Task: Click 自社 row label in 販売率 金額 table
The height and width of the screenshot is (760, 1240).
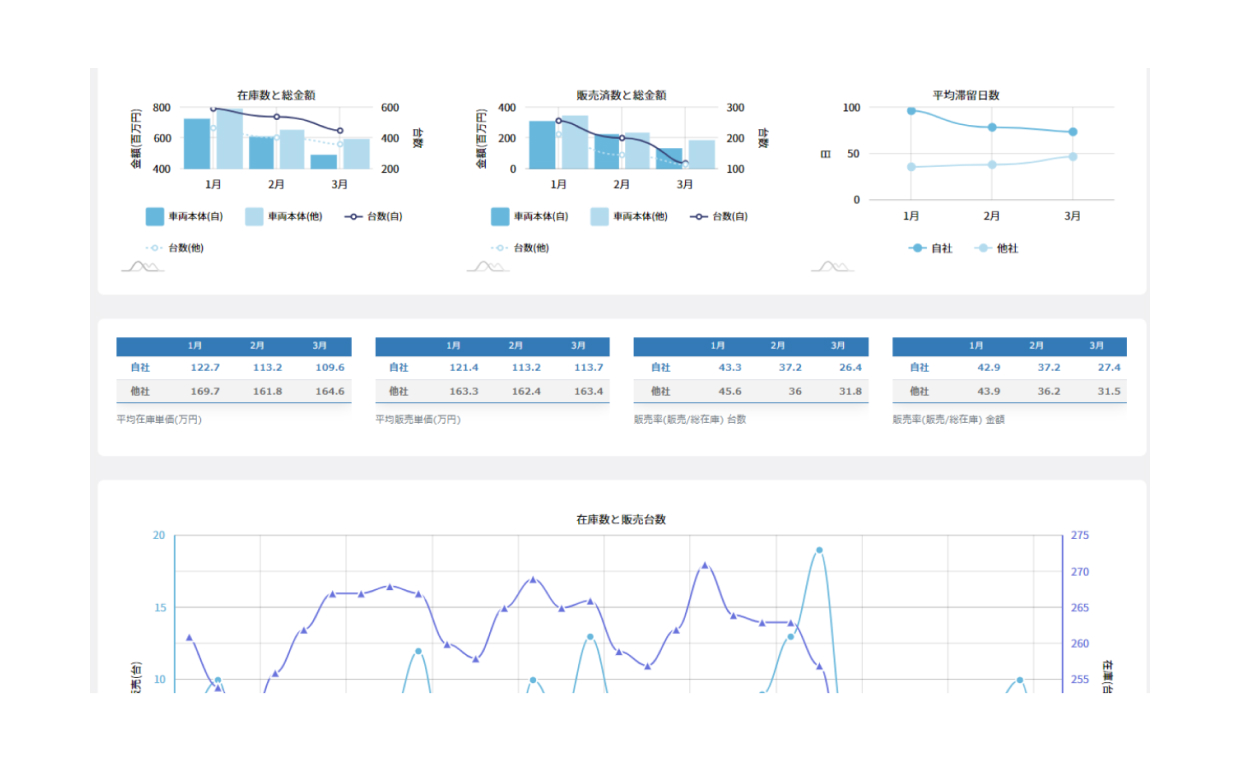Action: 919,367
